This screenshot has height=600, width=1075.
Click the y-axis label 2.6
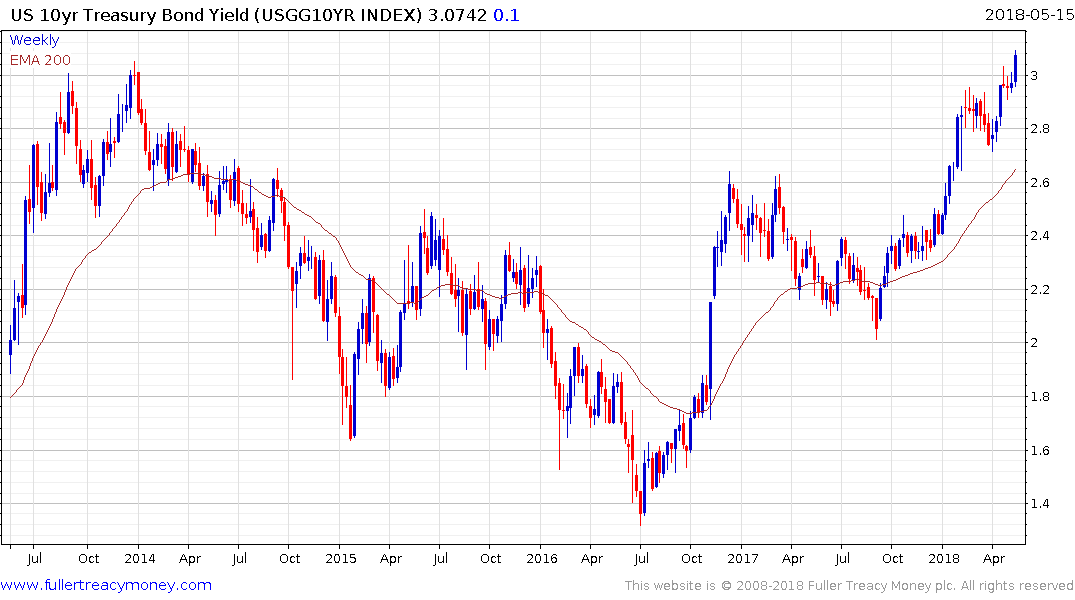(x=1041, y=182)
